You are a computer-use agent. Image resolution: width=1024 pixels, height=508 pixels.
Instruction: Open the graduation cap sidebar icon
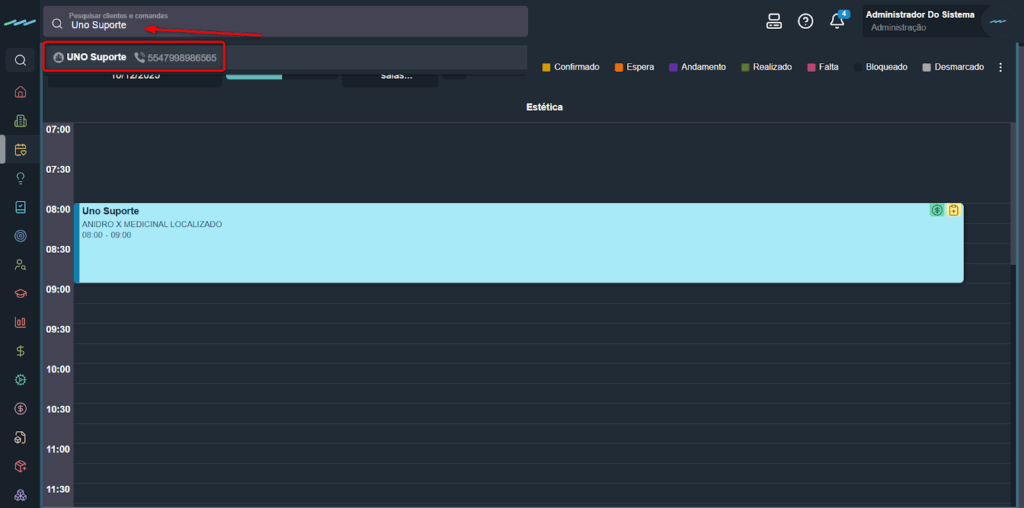coord(20,294)
